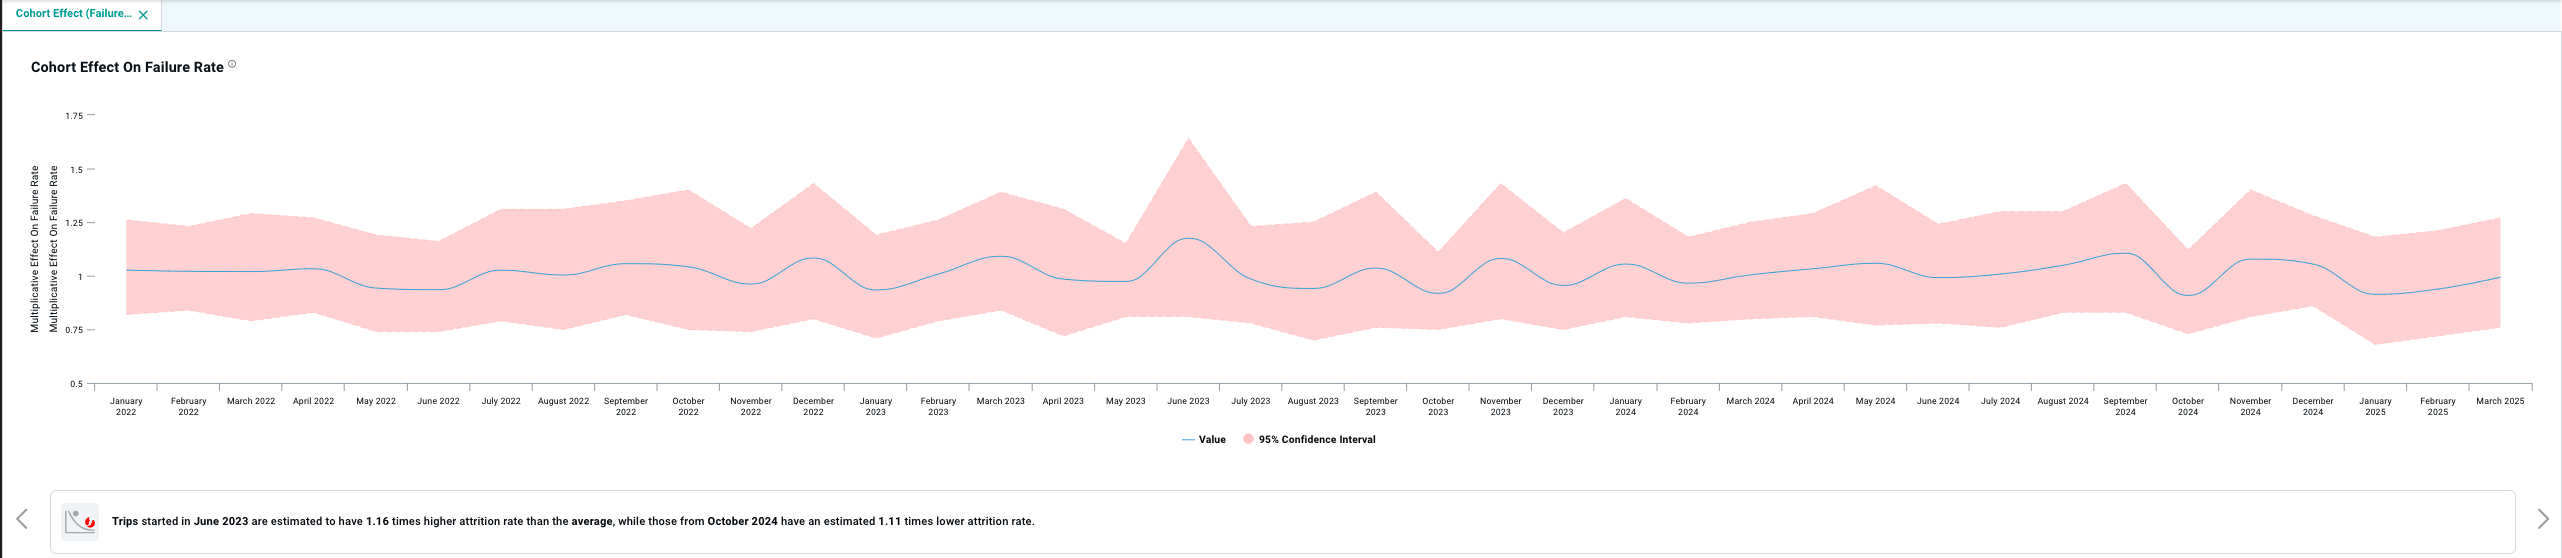Toggle 95% Confidence Interval legend text

point(1316,440)
